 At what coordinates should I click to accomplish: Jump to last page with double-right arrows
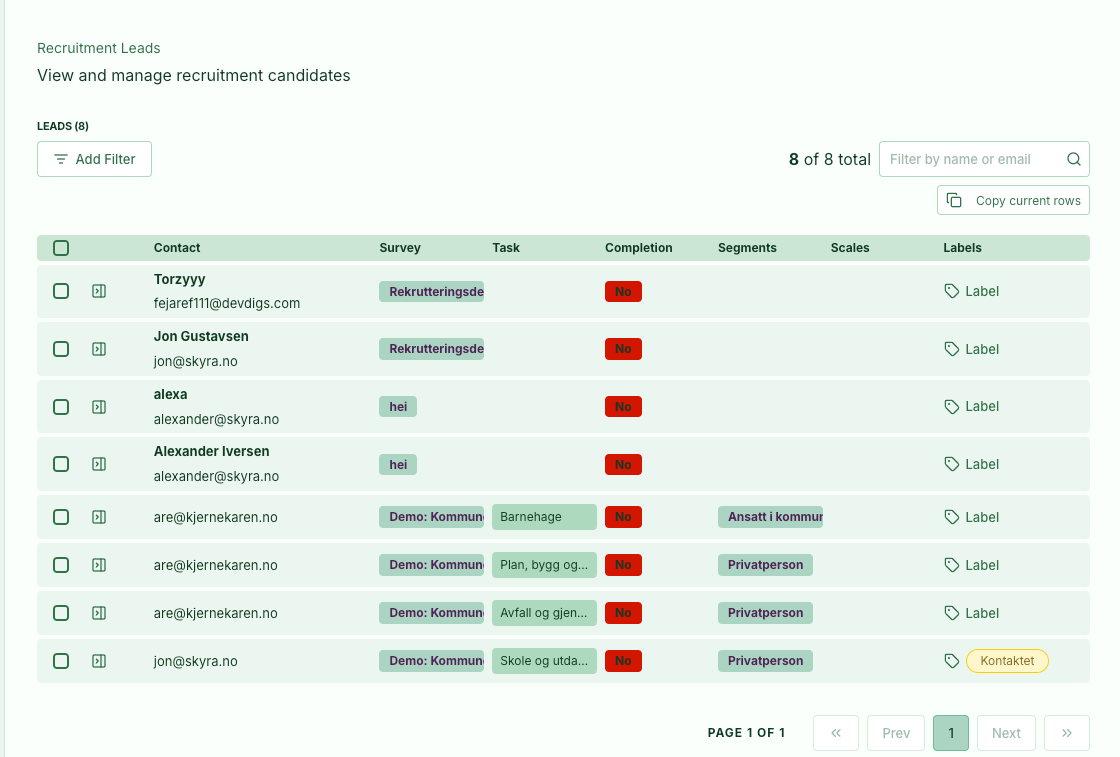(1066, 733)
